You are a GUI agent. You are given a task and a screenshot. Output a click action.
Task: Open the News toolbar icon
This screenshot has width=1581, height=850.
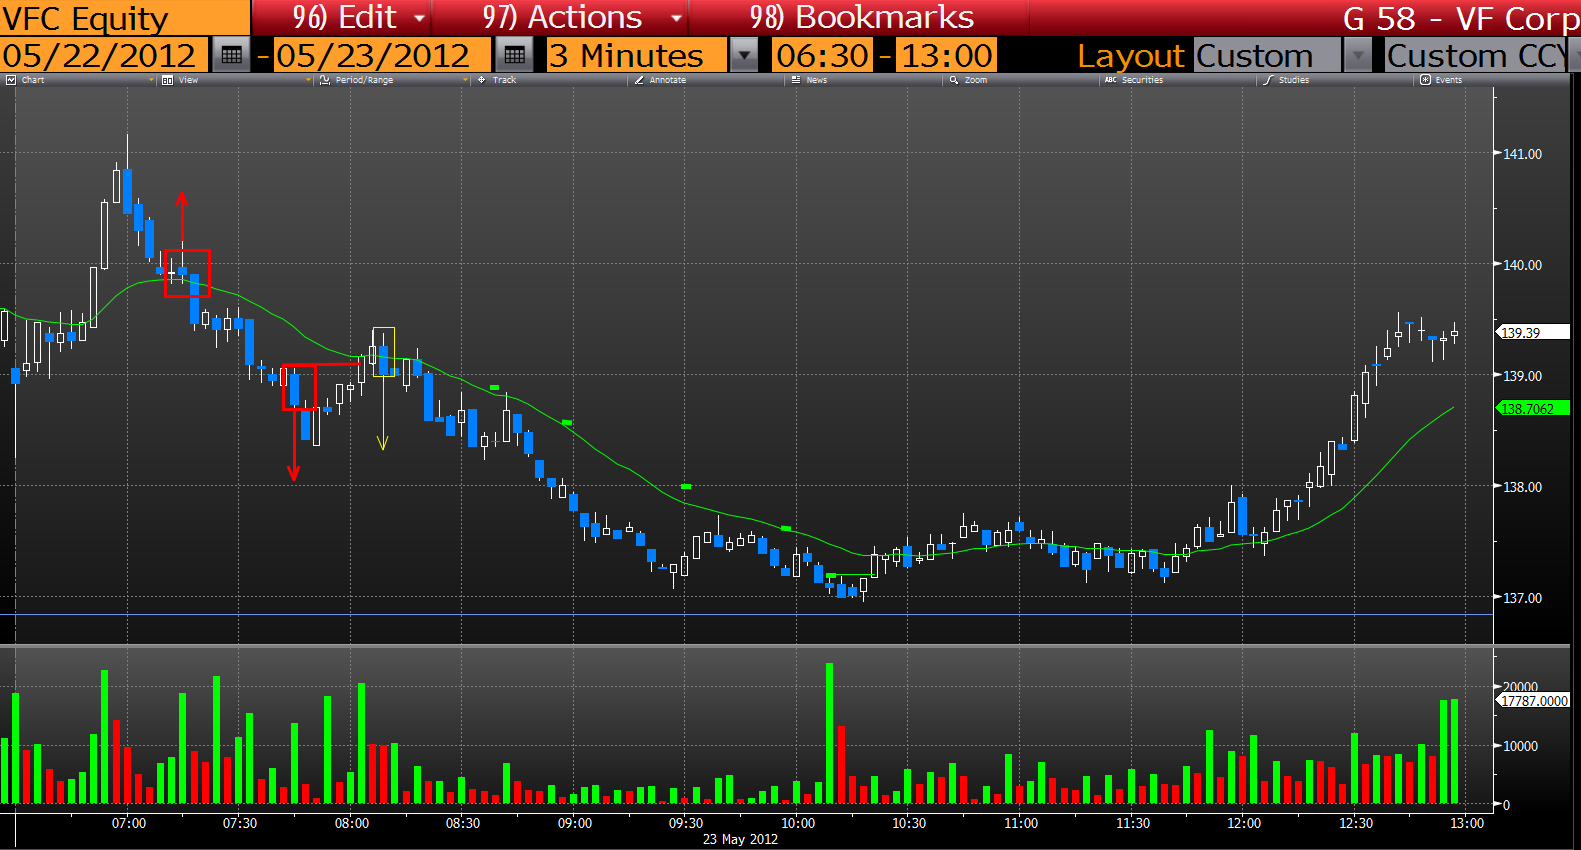click(x=797, y=80)
